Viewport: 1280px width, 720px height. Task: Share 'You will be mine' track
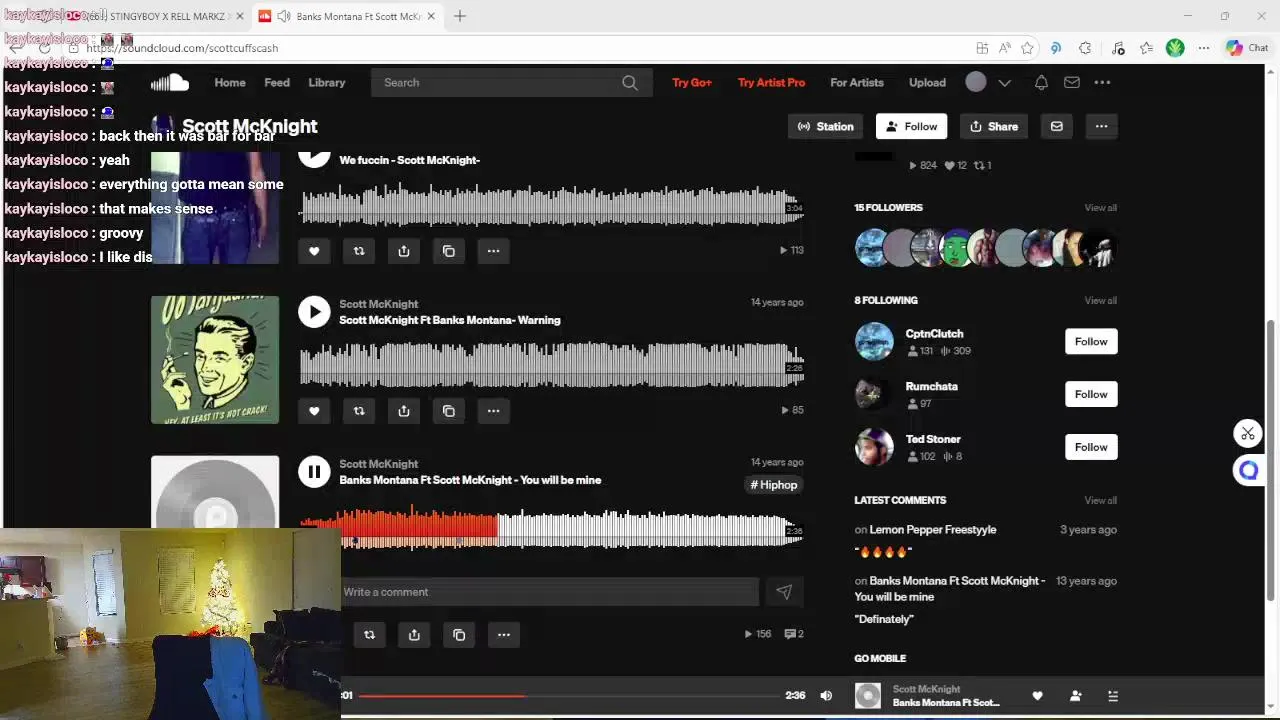coord(414,635)
